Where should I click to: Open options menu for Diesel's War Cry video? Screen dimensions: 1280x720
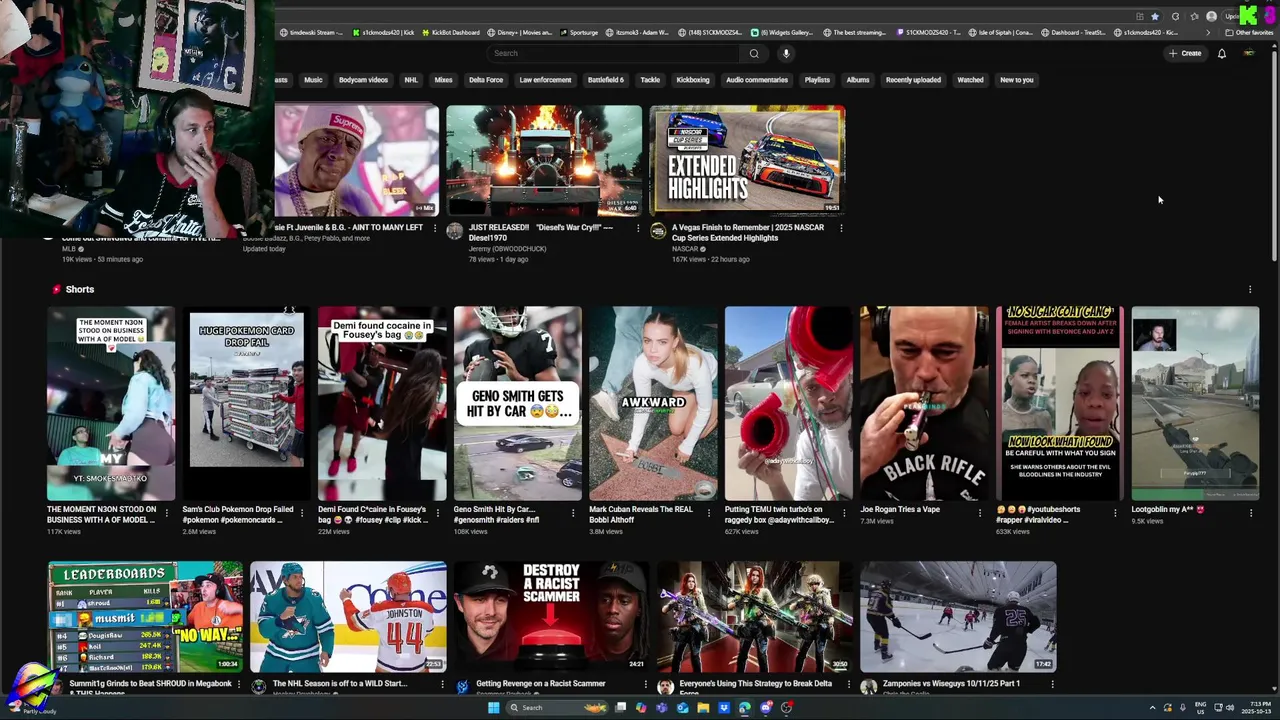tap(637, 228)
